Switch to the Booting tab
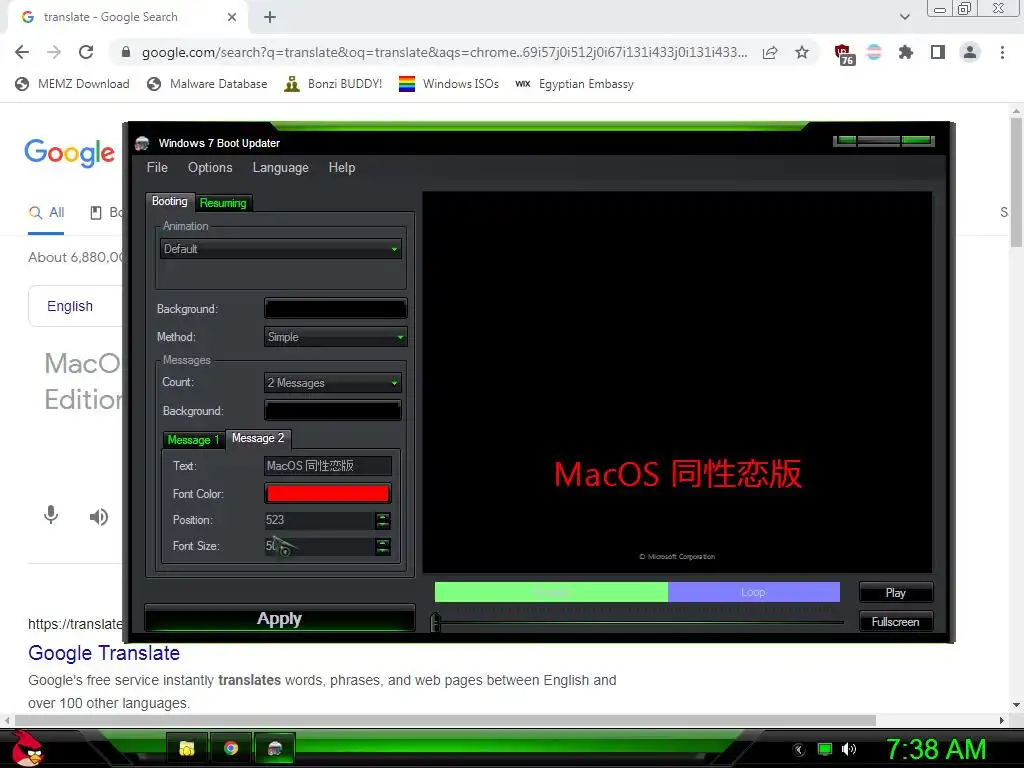1024x768 pixels. click(170, 202)
